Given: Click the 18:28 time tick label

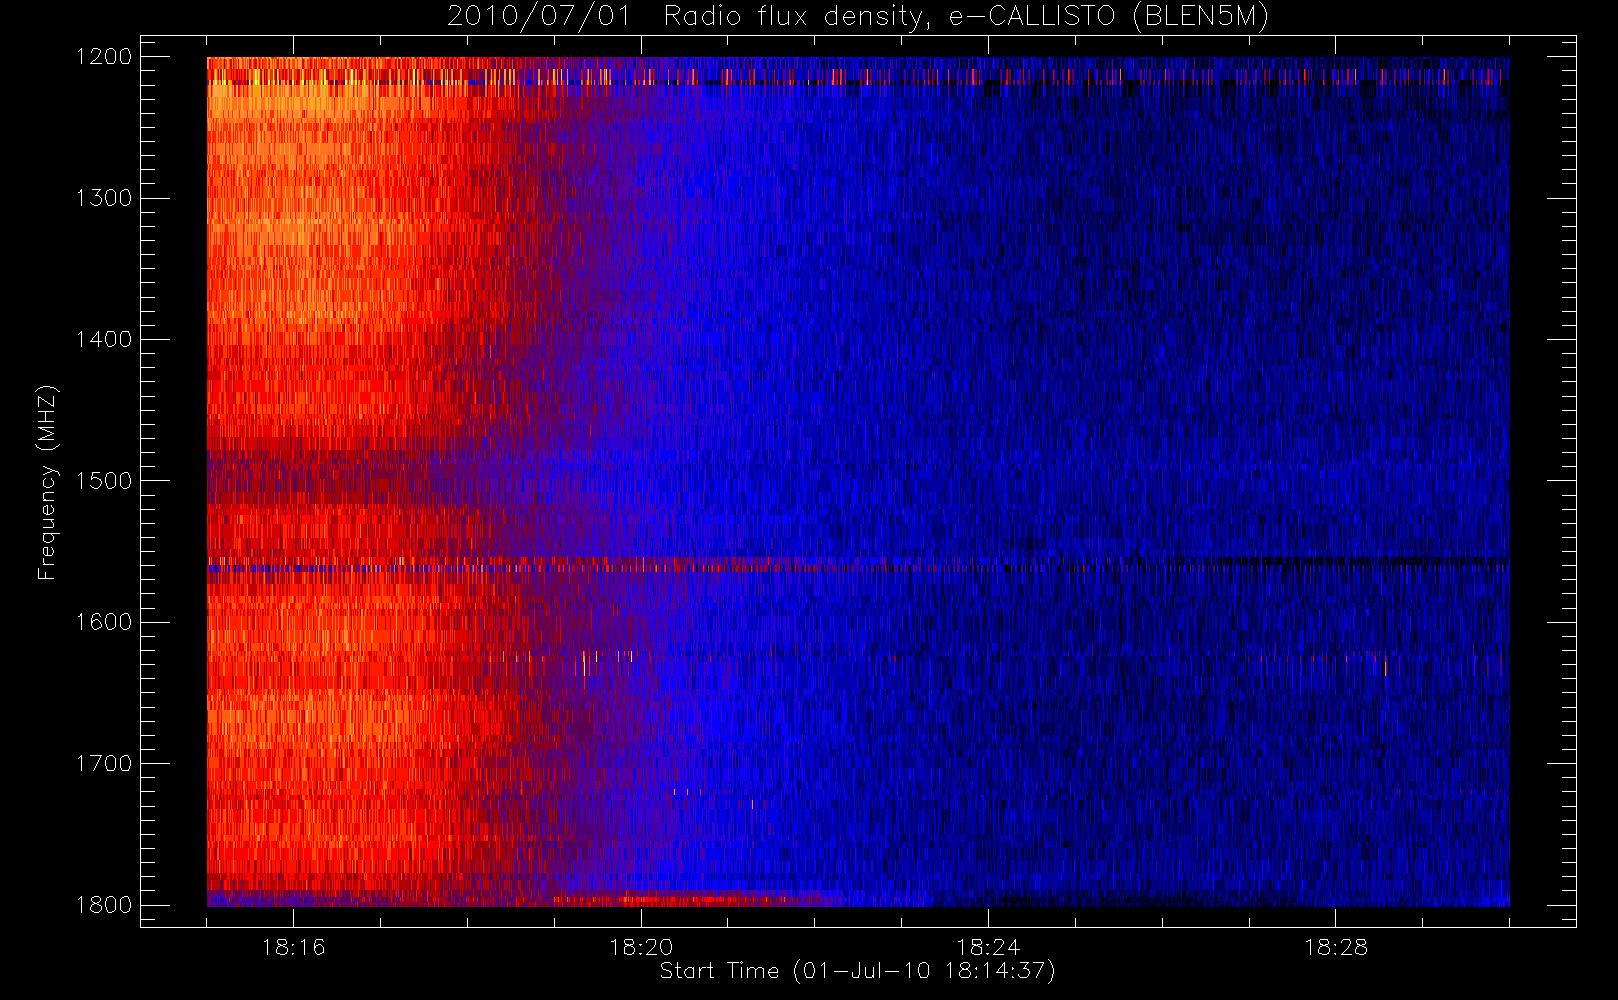Looking at the screenshot, I should coord(1335,947).
